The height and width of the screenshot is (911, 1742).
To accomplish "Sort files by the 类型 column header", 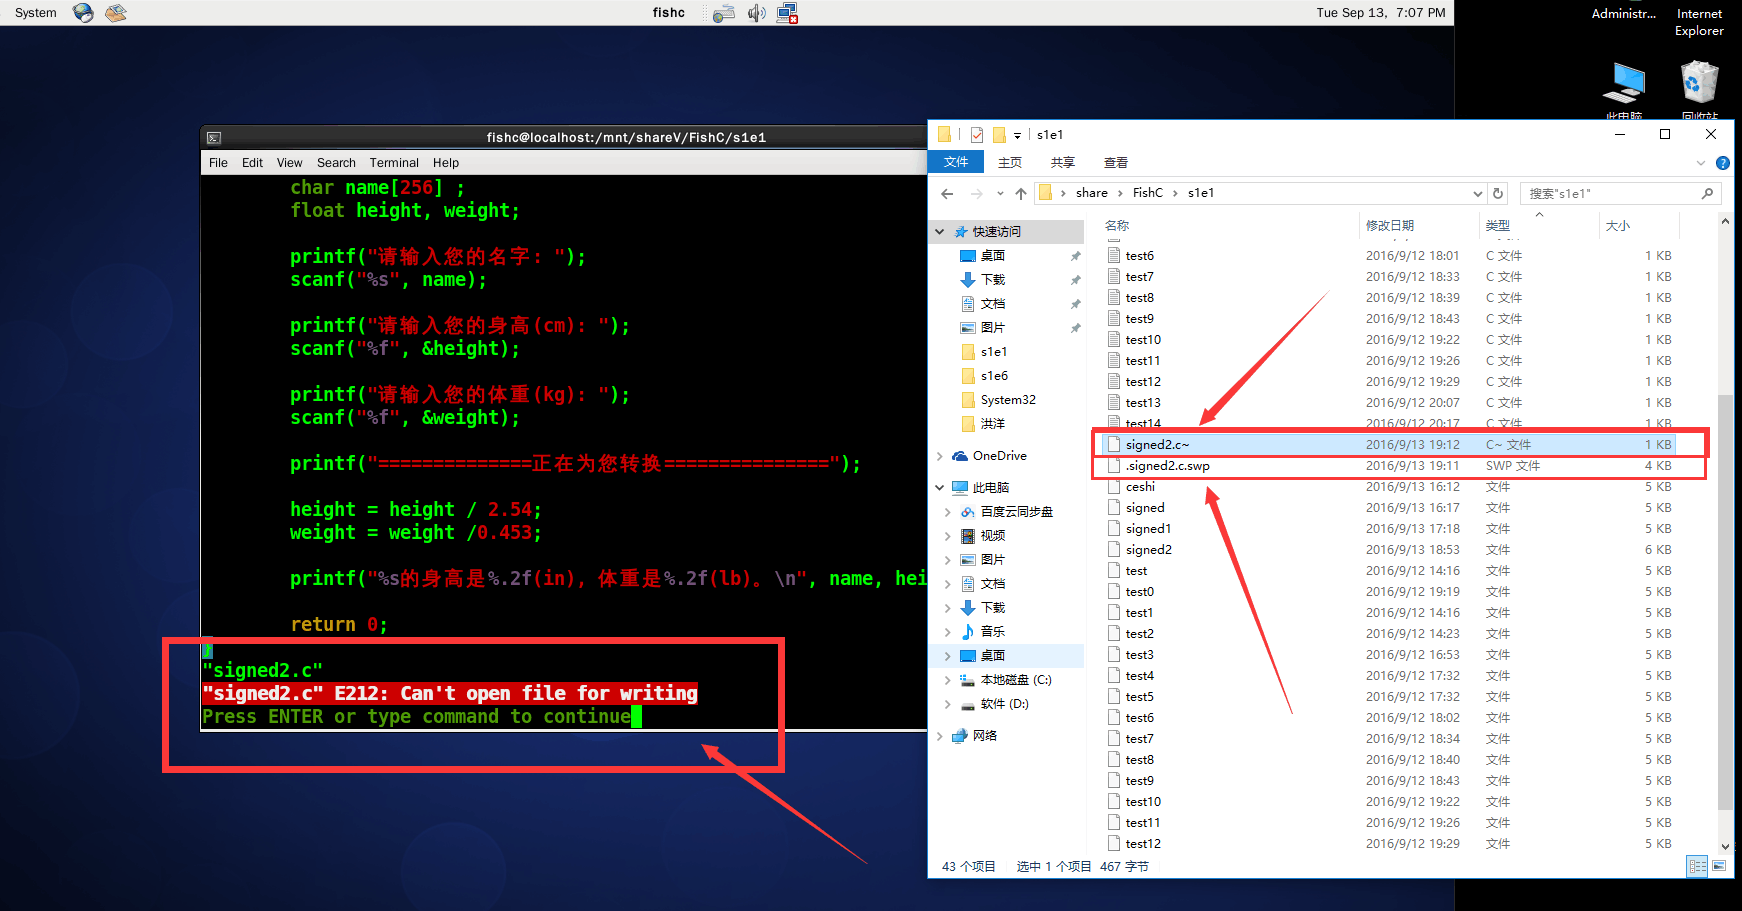I will click(1497, 225).
